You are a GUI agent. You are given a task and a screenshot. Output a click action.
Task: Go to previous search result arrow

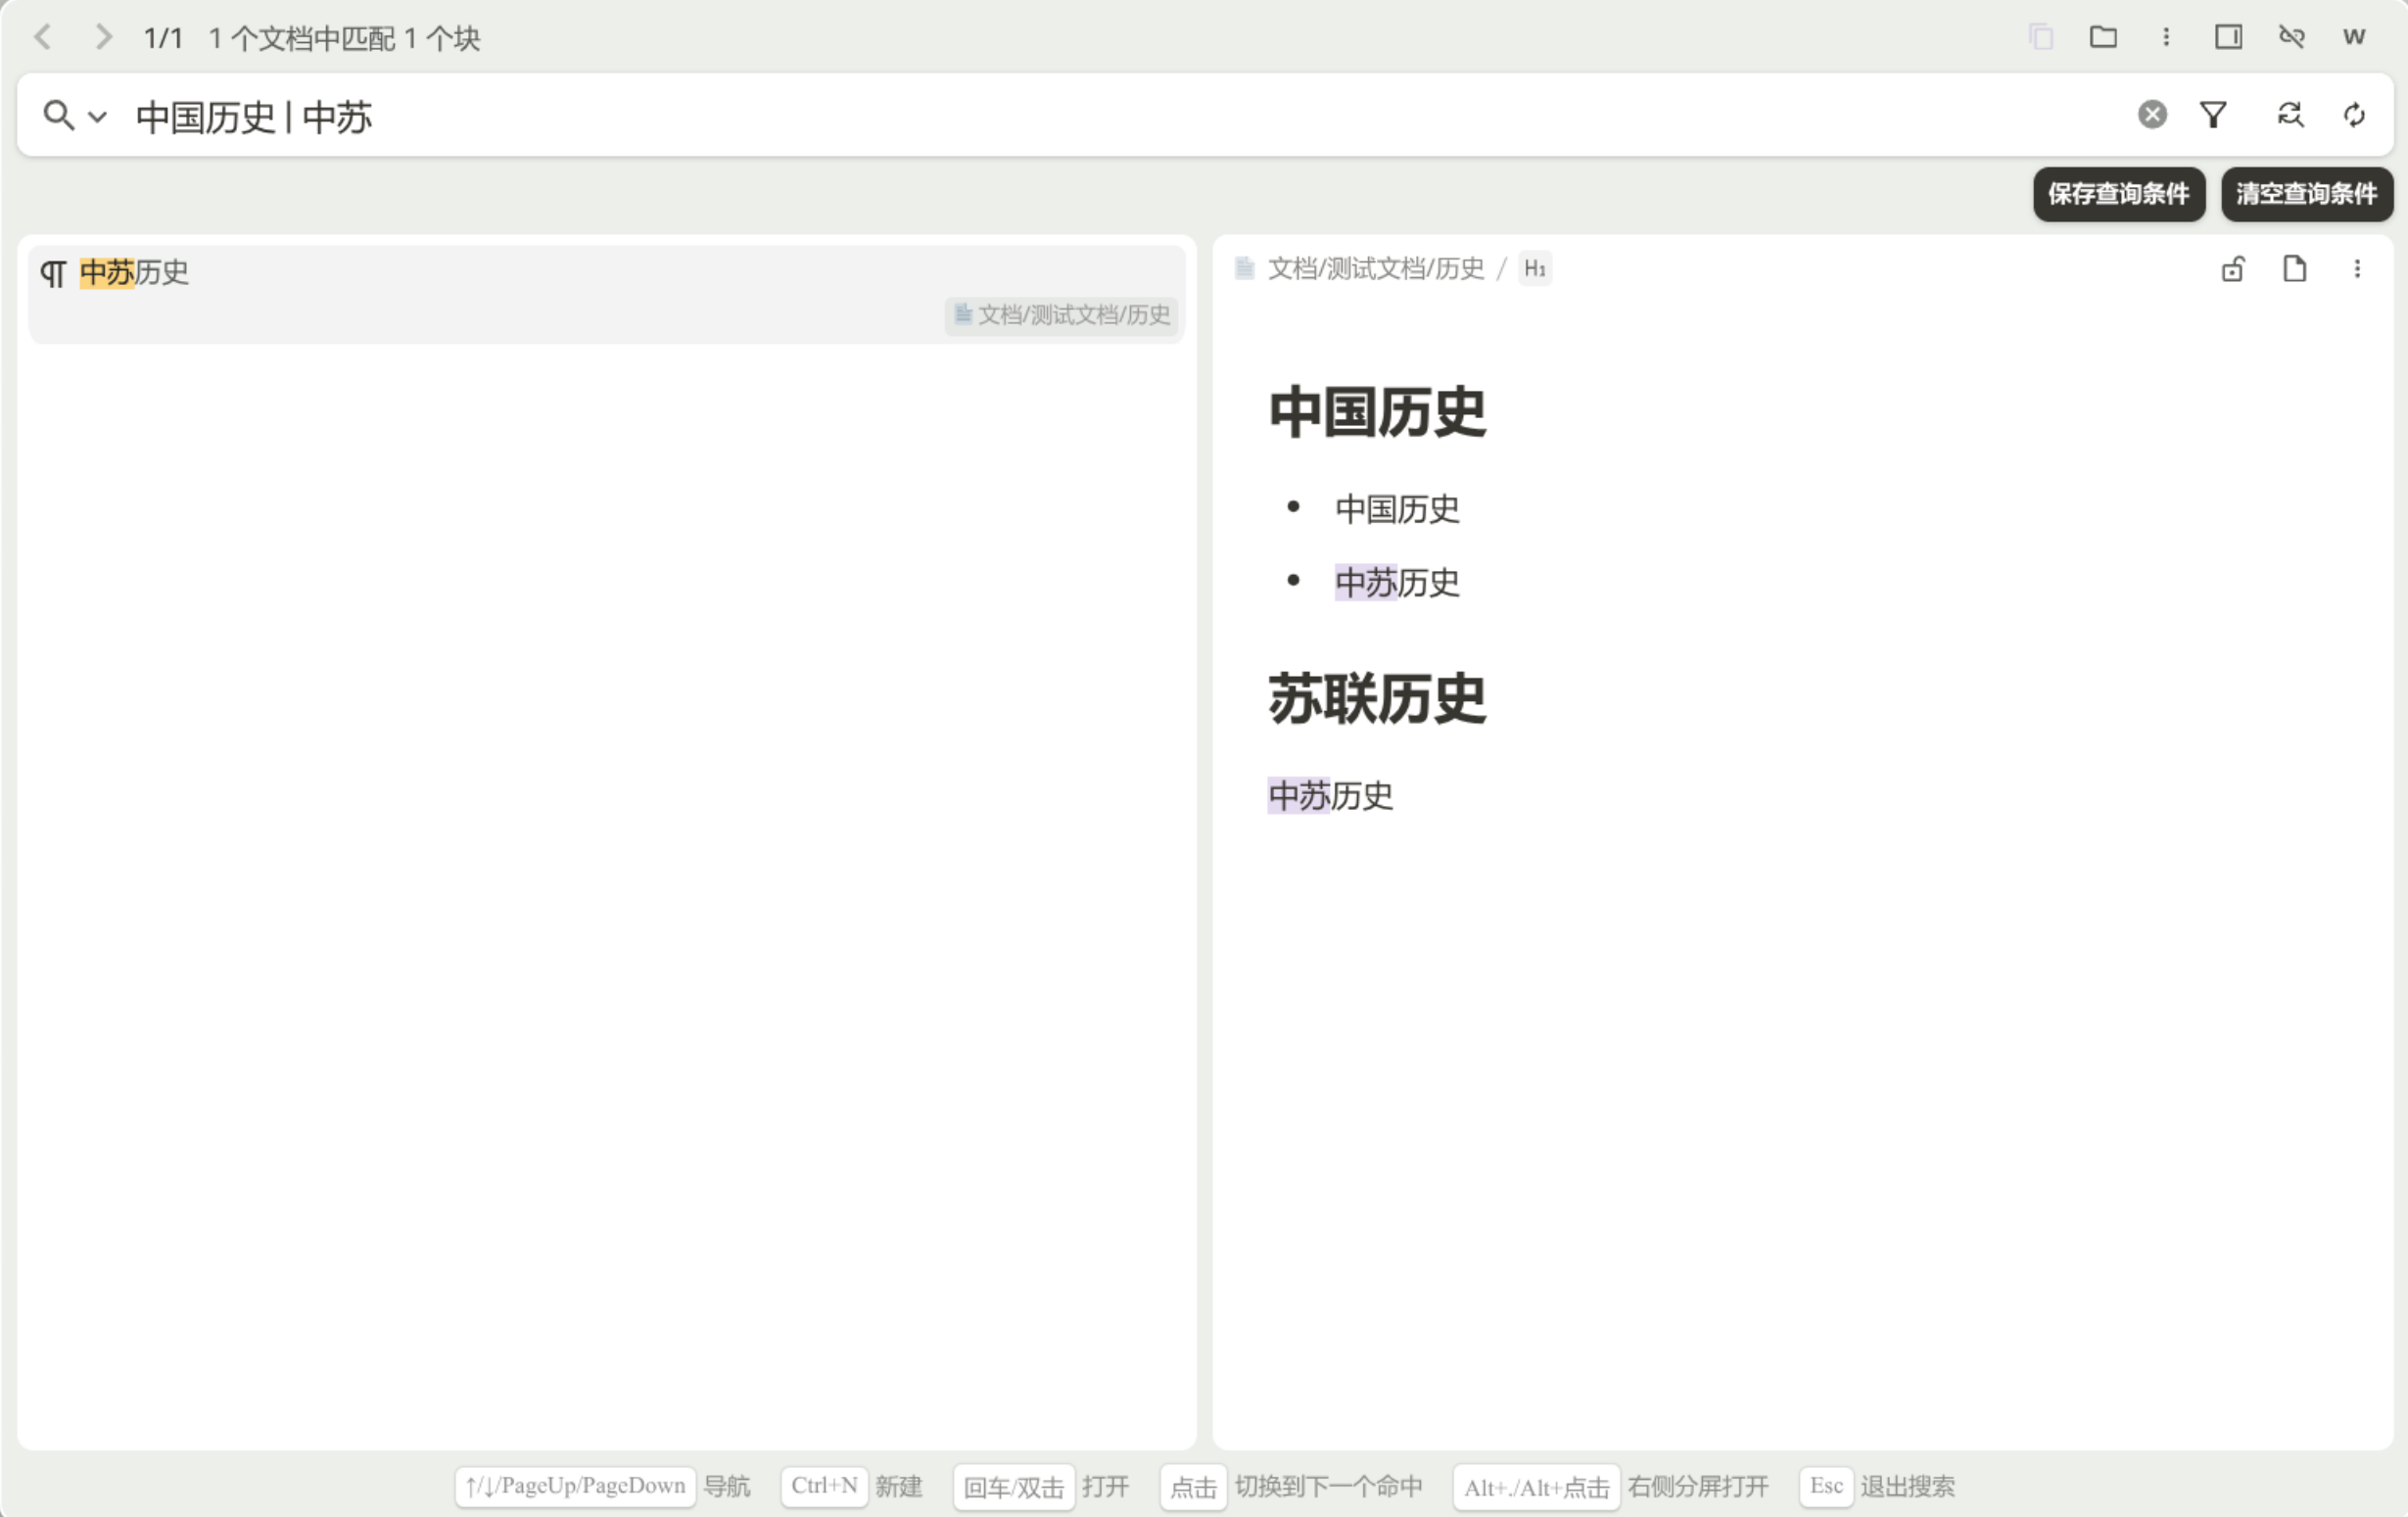coord(43,38)
